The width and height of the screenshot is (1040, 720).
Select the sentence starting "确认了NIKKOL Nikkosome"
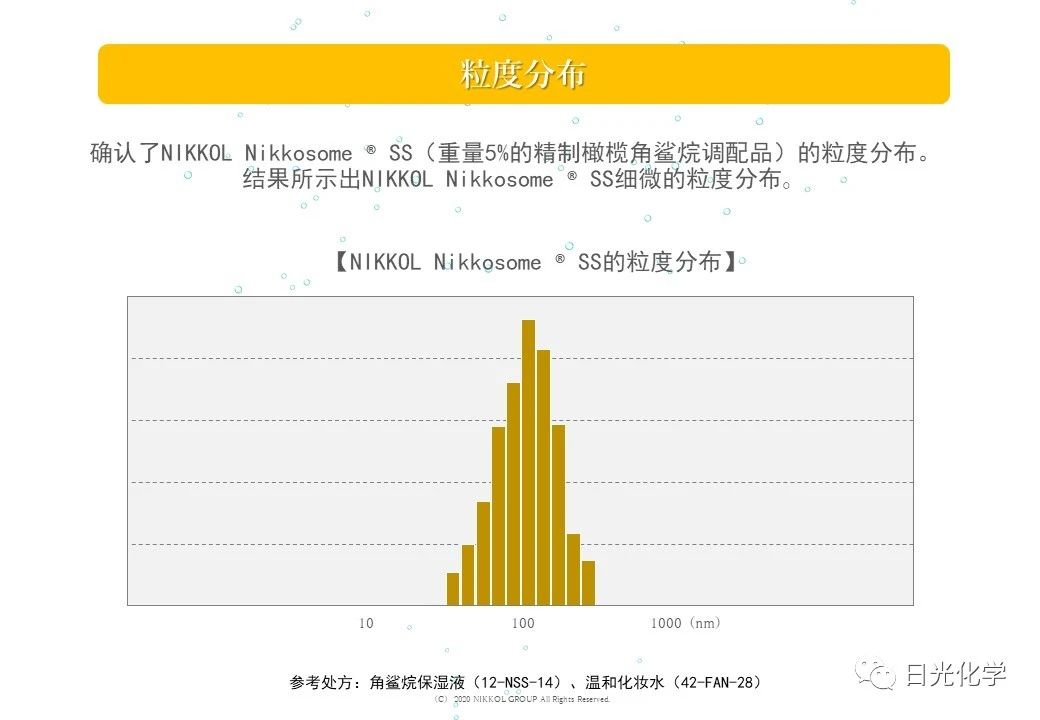[511, 153]
